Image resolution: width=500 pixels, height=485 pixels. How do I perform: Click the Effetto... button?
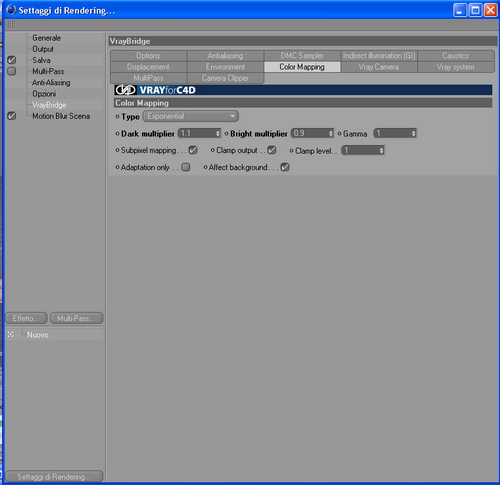[26, 318]
